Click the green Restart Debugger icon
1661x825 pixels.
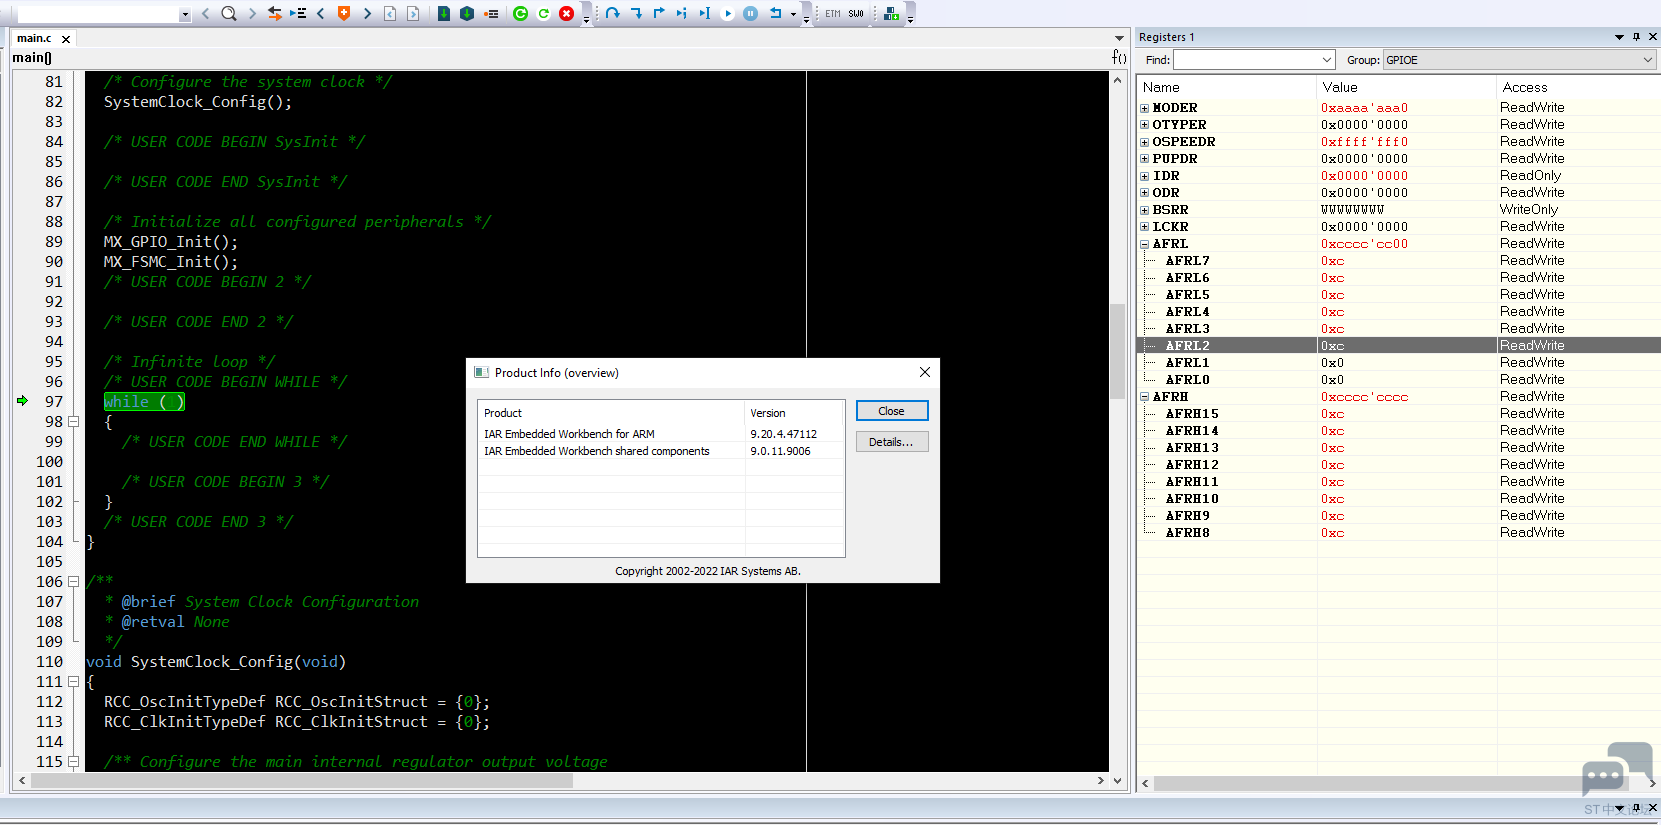[520, 14]
